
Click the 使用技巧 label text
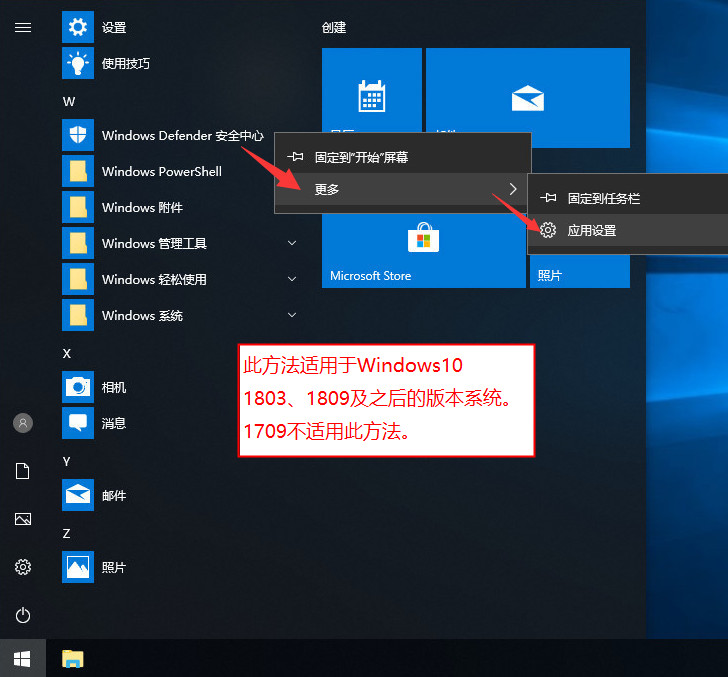point(126,63)
